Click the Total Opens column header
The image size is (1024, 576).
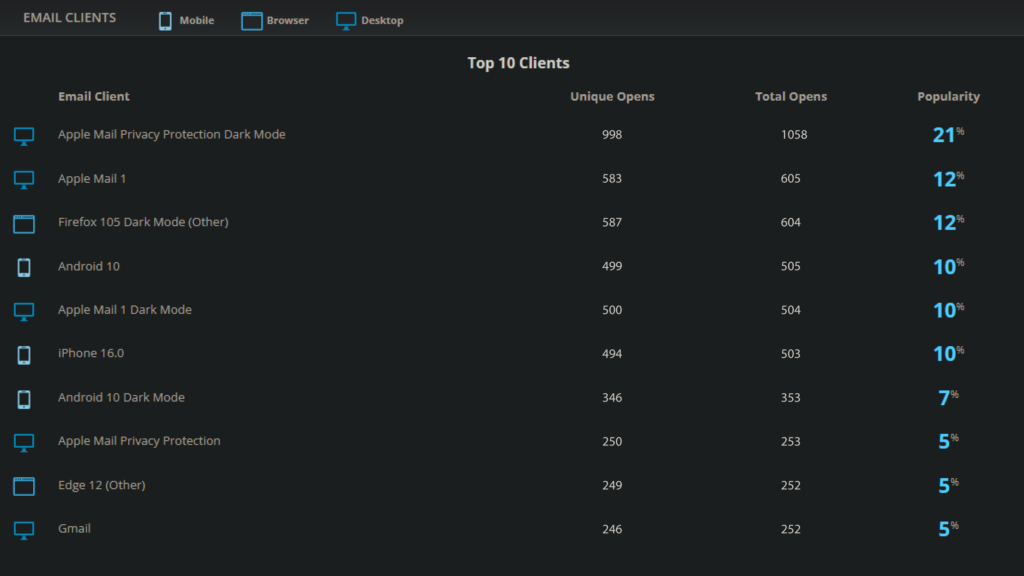tap(791, 96)
